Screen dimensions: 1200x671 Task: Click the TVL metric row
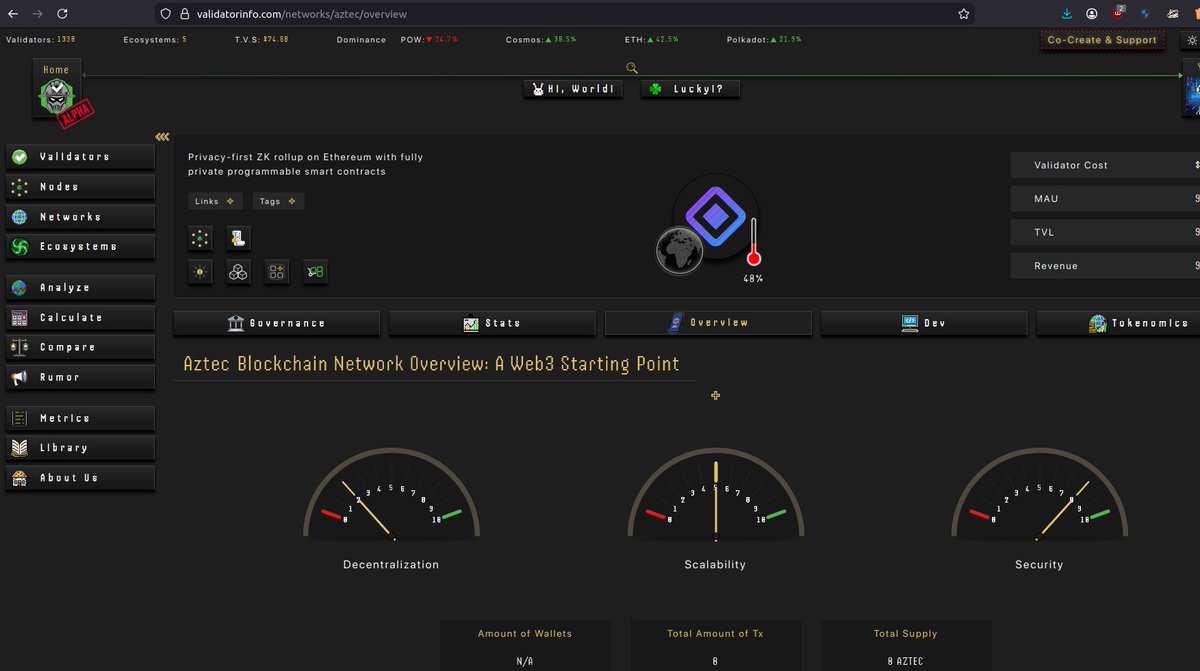pyautogui.click(x=1105, y=232)
